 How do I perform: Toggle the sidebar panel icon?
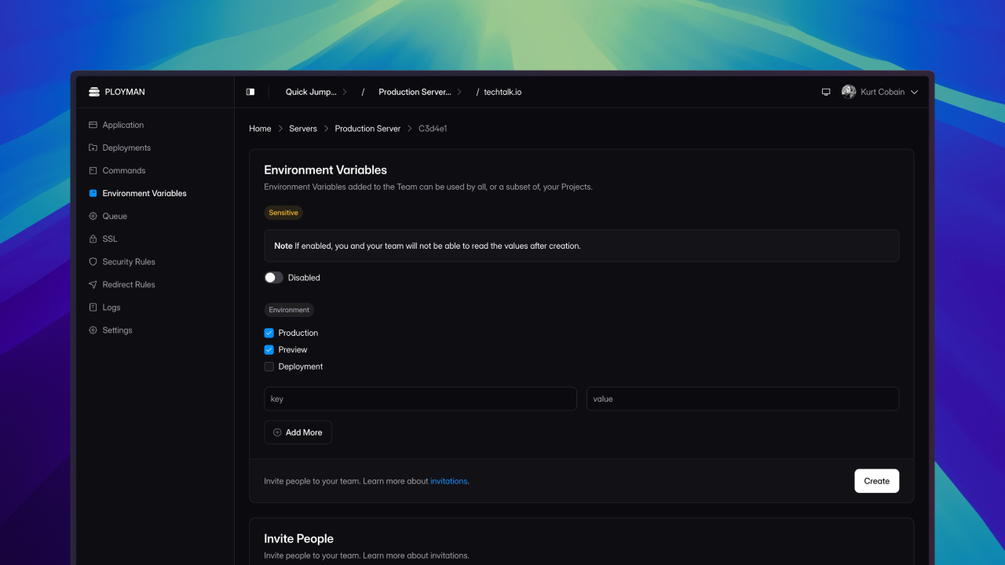click(x=250, y=92)
